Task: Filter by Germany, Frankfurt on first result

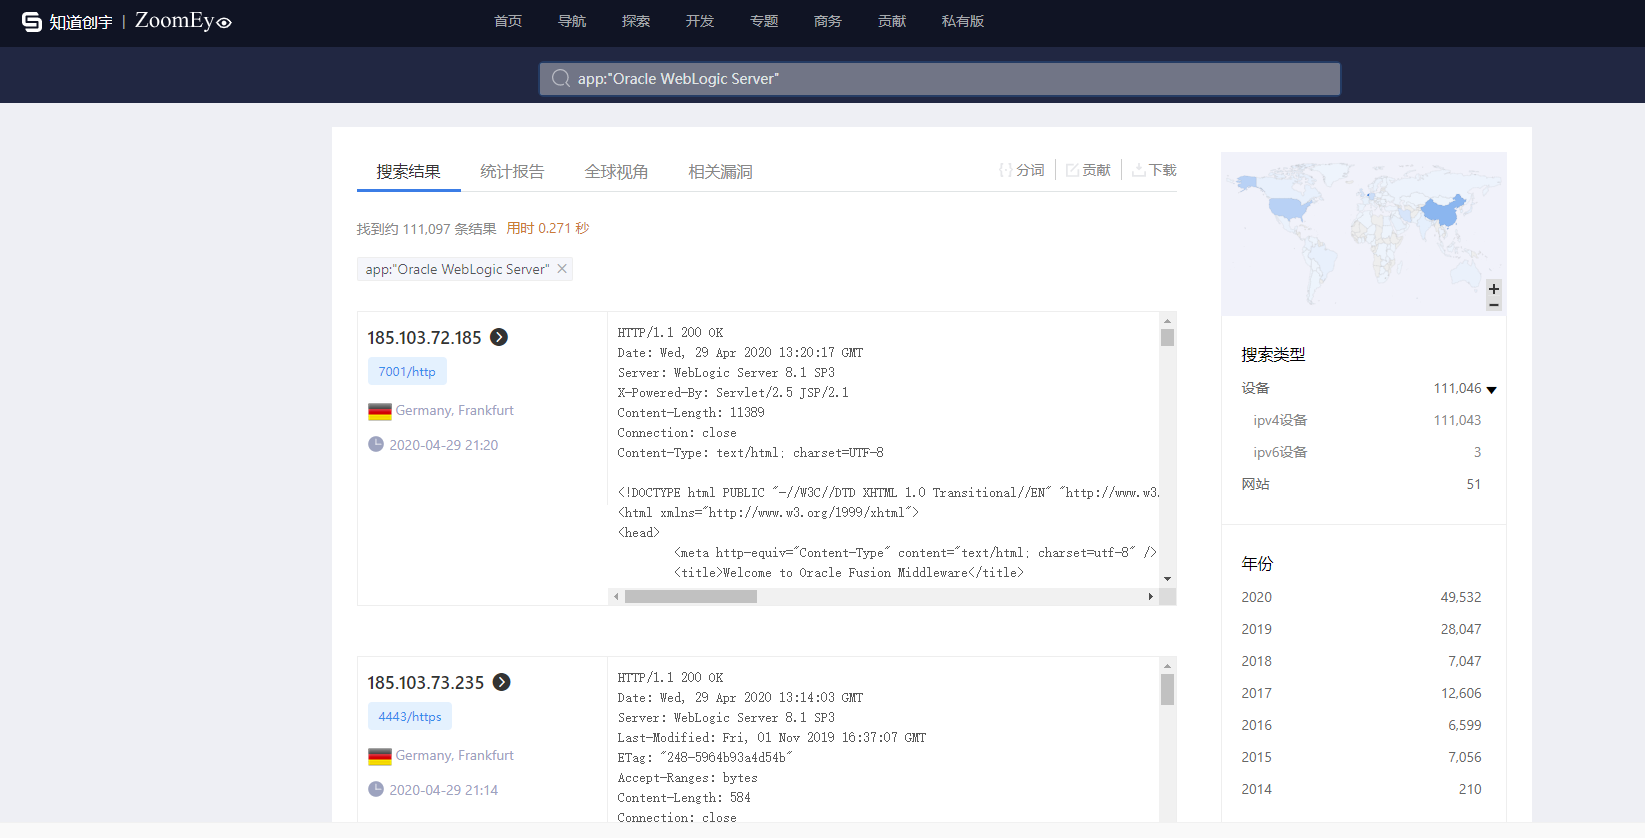Action: (454, 410)
